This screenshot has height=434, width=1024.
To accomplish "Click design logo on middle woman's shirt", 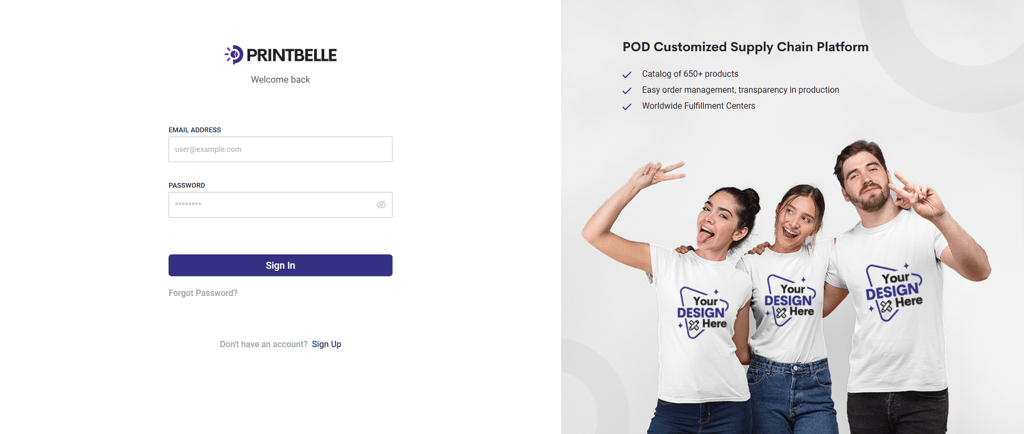I will pyautogui.click(x=790, y=300).
